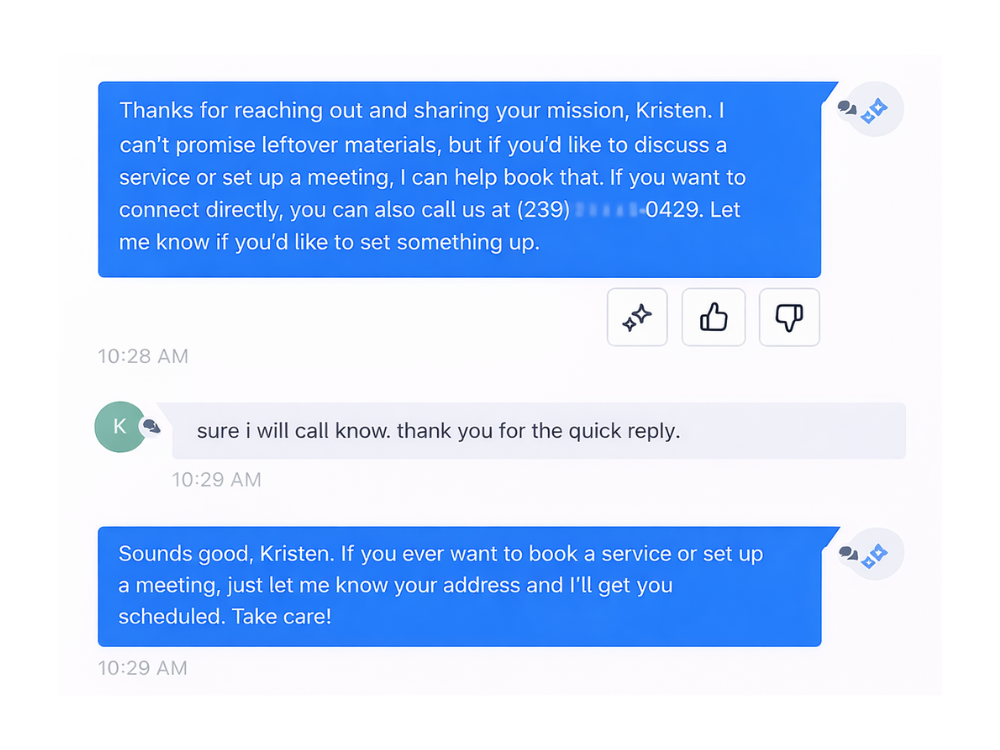Click the chat badge on Kristen's avatar

click(x=151, y=427)
